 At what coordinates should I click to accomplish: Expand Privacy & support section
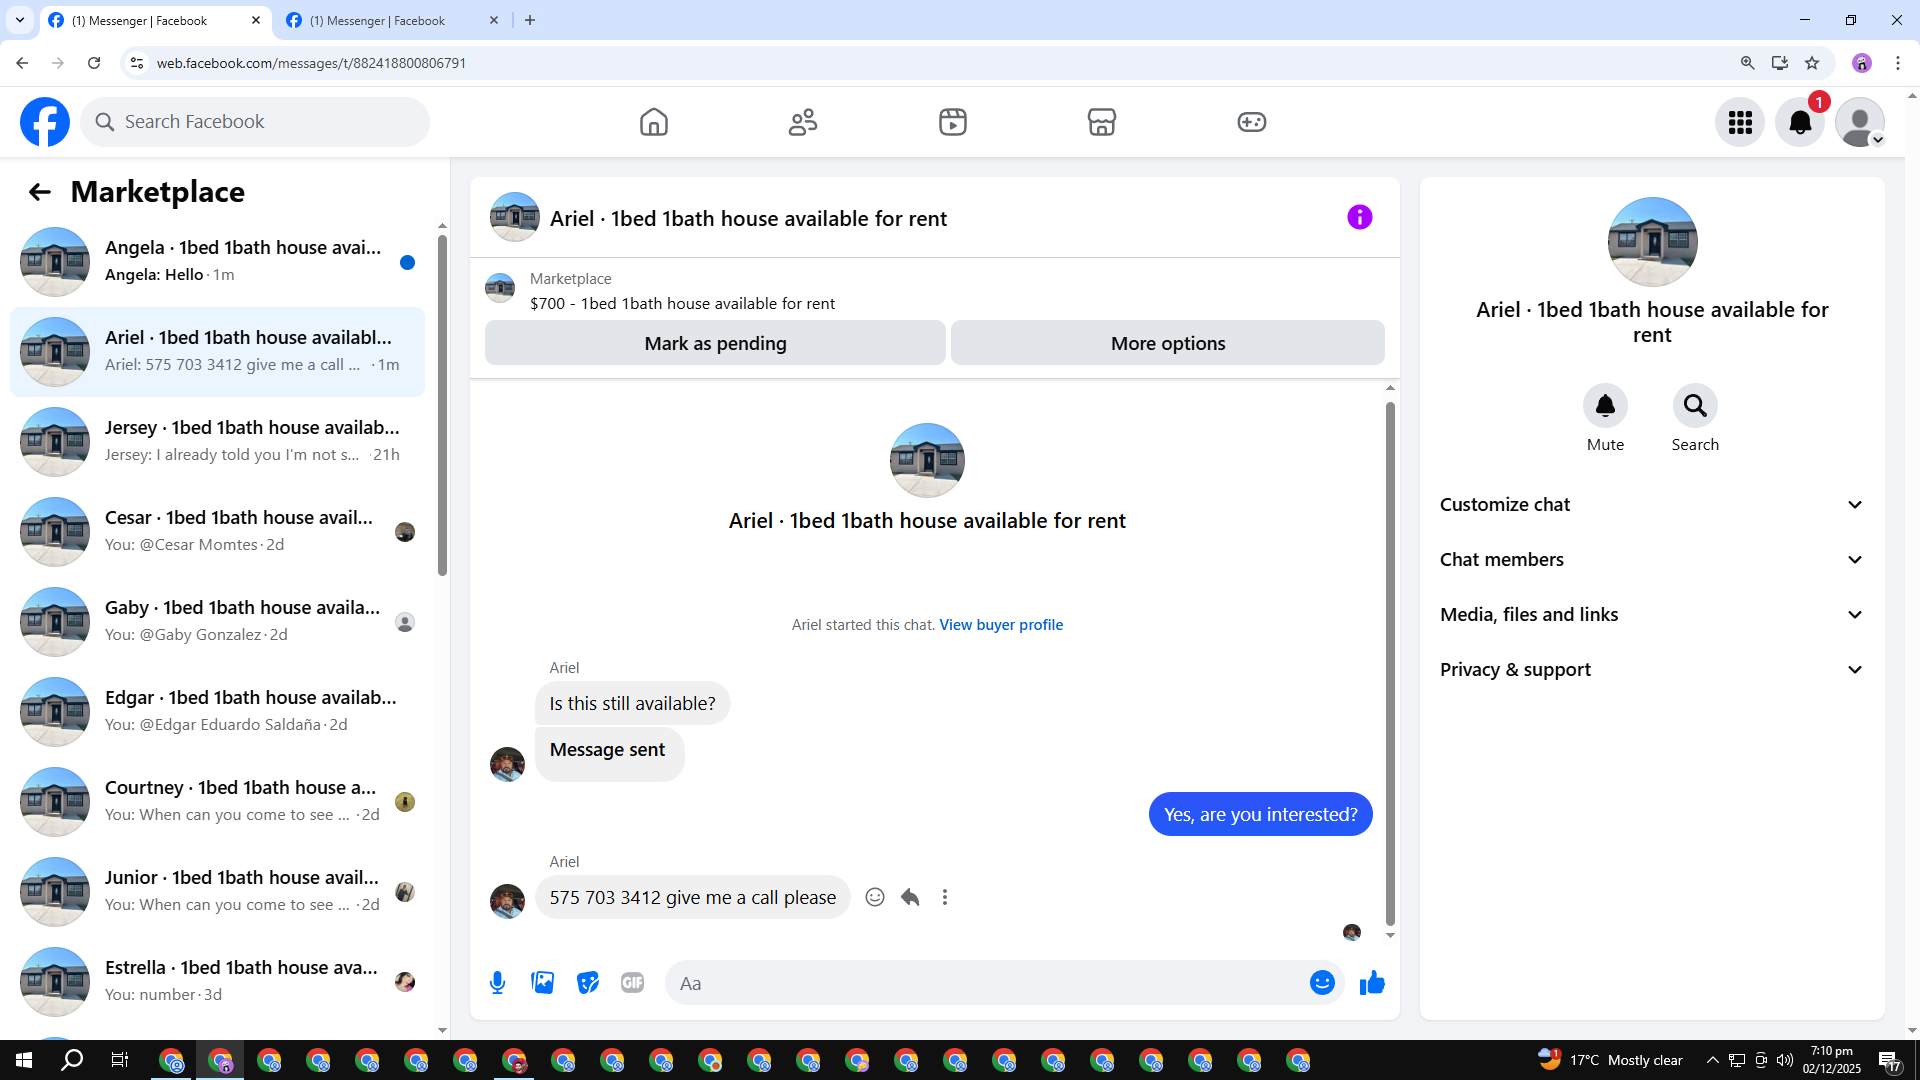(1652, 670)
